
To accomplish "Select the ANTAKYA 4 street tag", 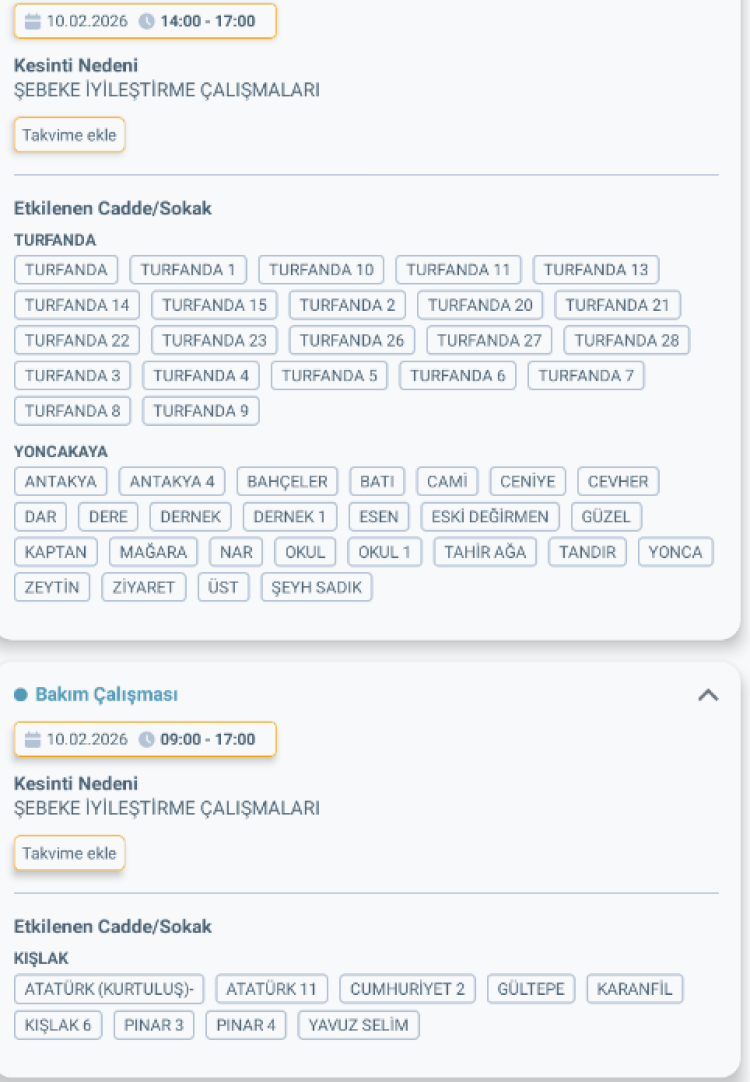I will 172,482.
